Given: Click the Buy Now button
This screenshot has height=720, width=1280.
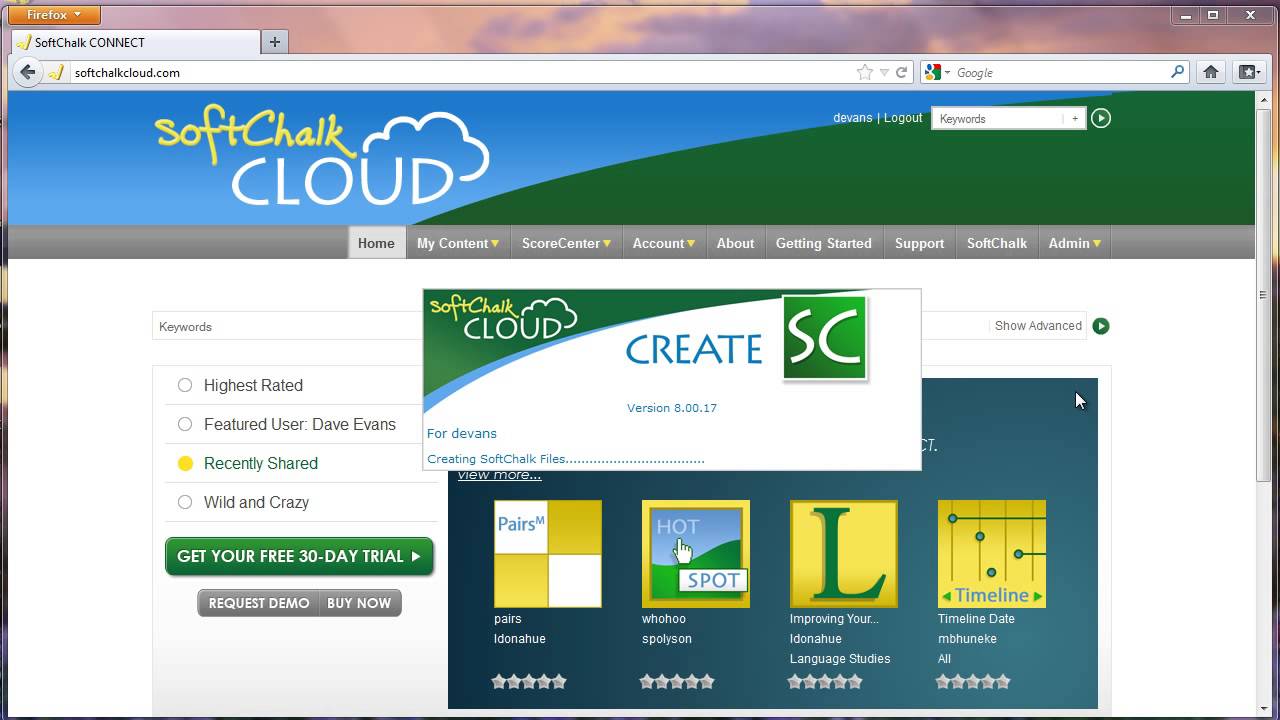Looking at the screenshot, I should pyautogui.click(x=360, y=603).
